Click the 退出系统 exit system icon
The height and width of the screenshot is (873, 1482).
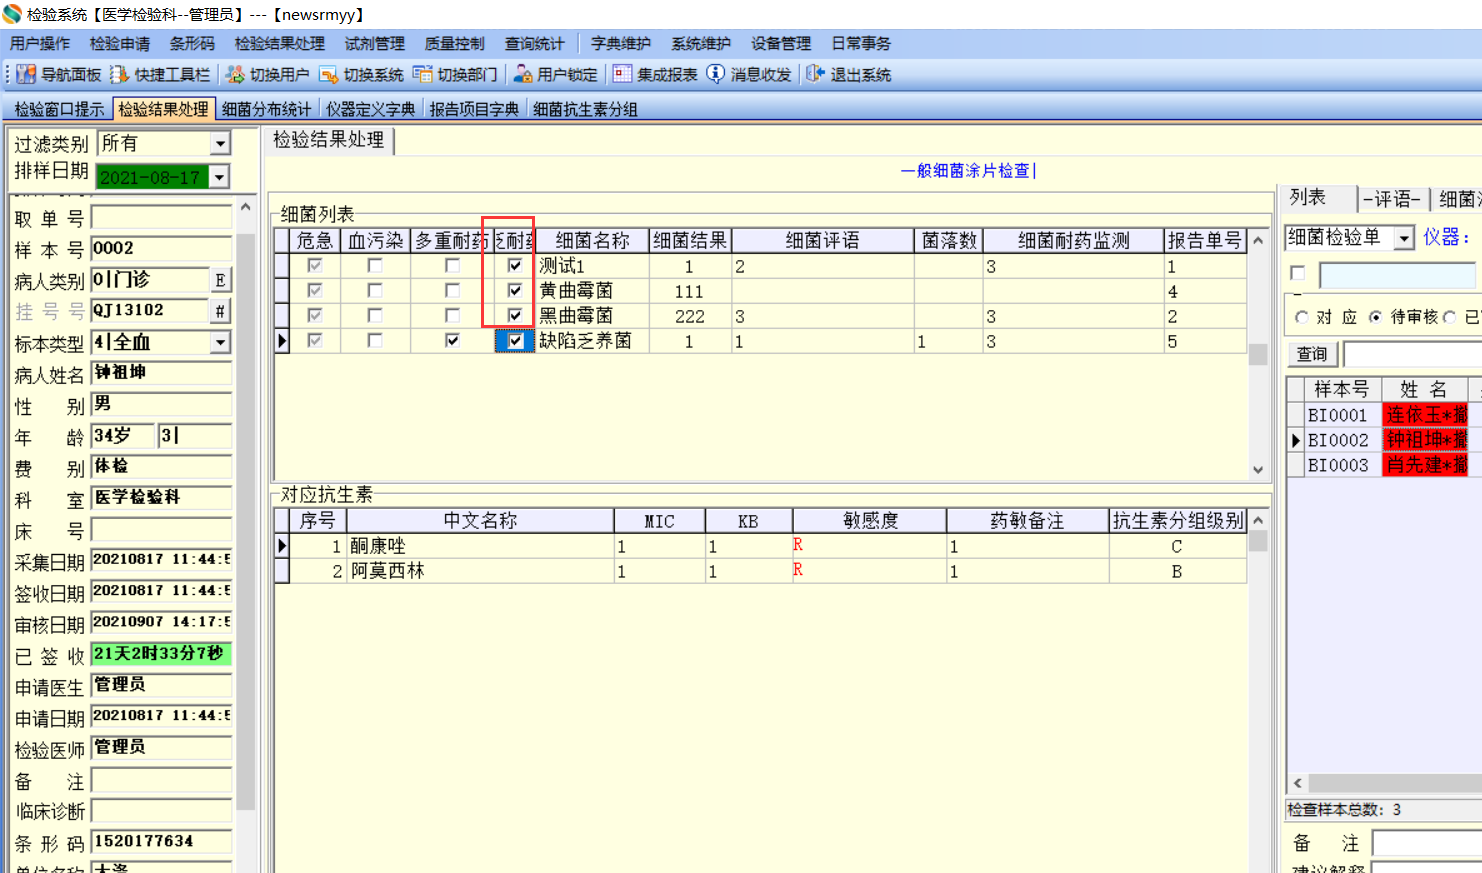[816, 74]
